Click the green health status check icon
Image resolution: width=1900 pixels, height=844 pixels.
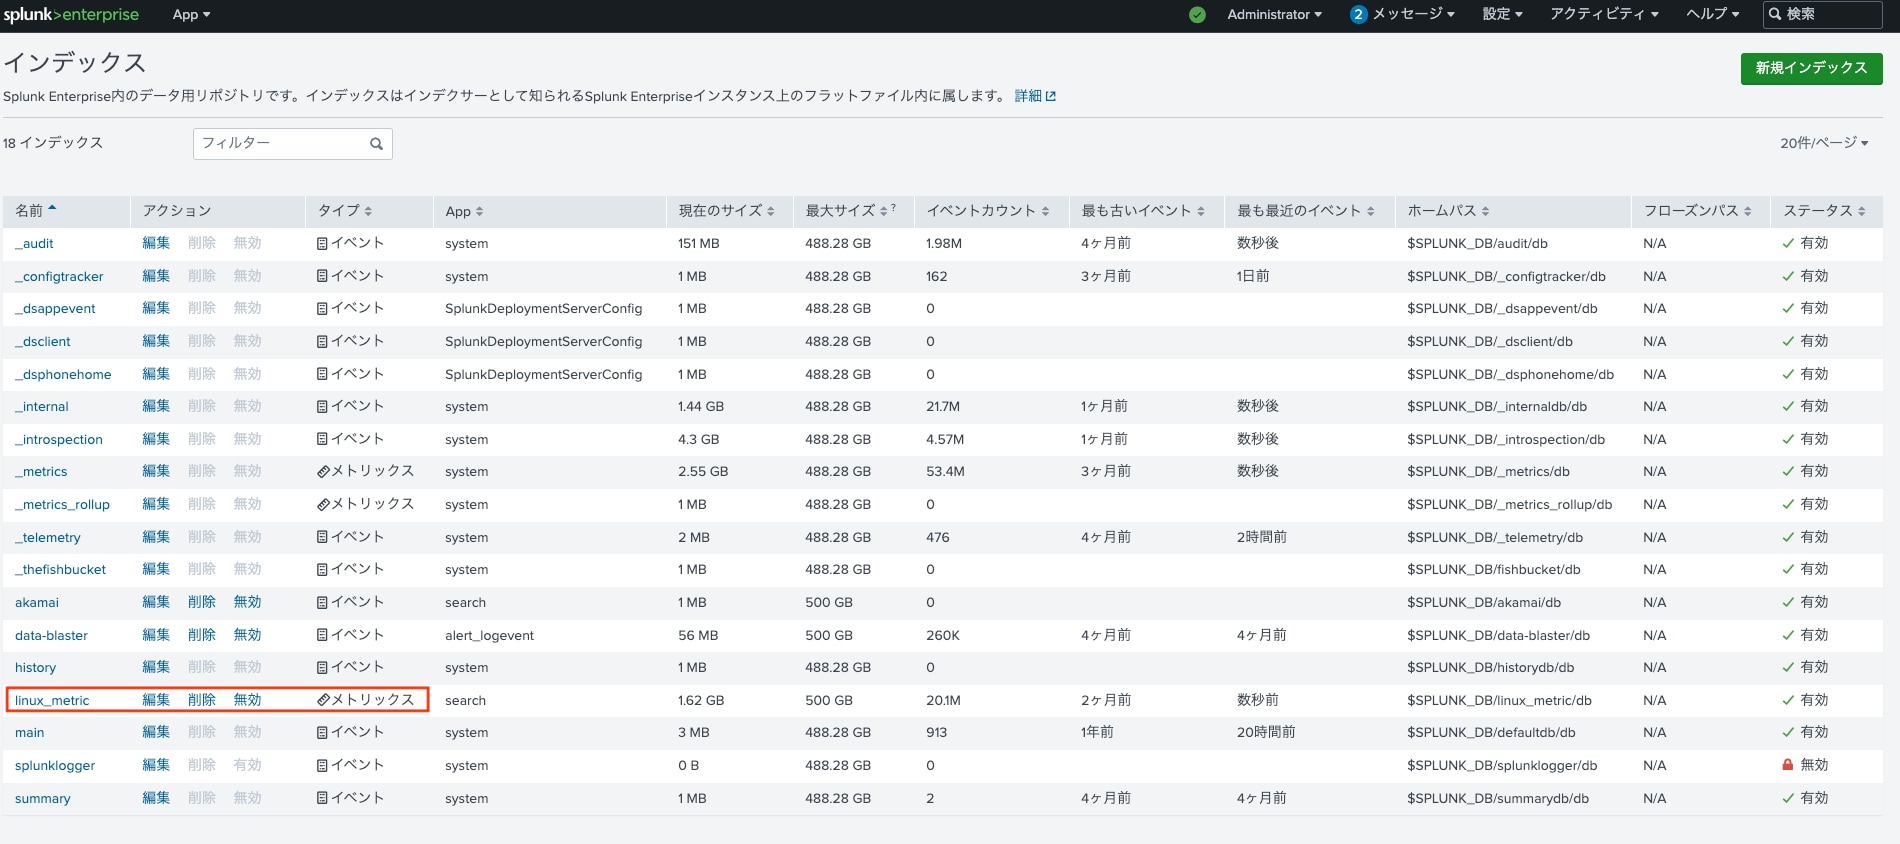(x=1197, y=15)
